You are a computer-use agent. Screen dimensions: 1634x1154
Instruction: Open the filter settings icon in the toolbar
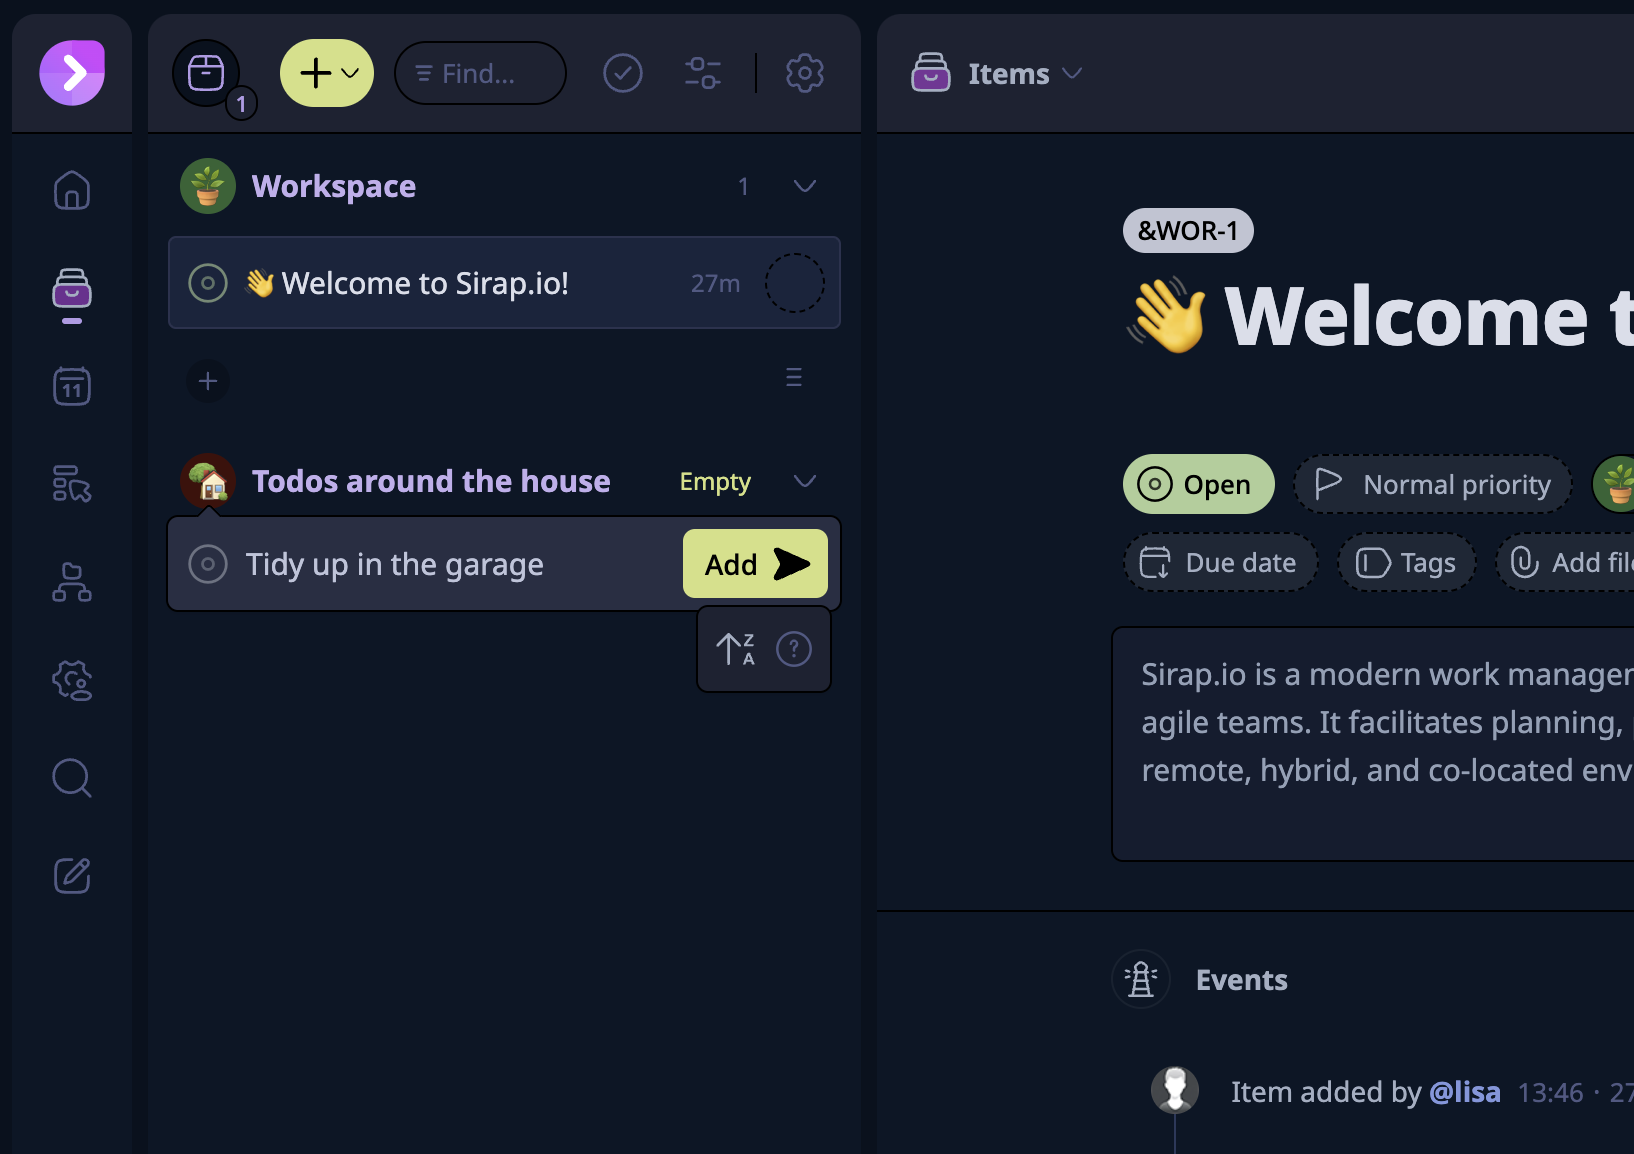pyautogui.click(x=703, y=72)
